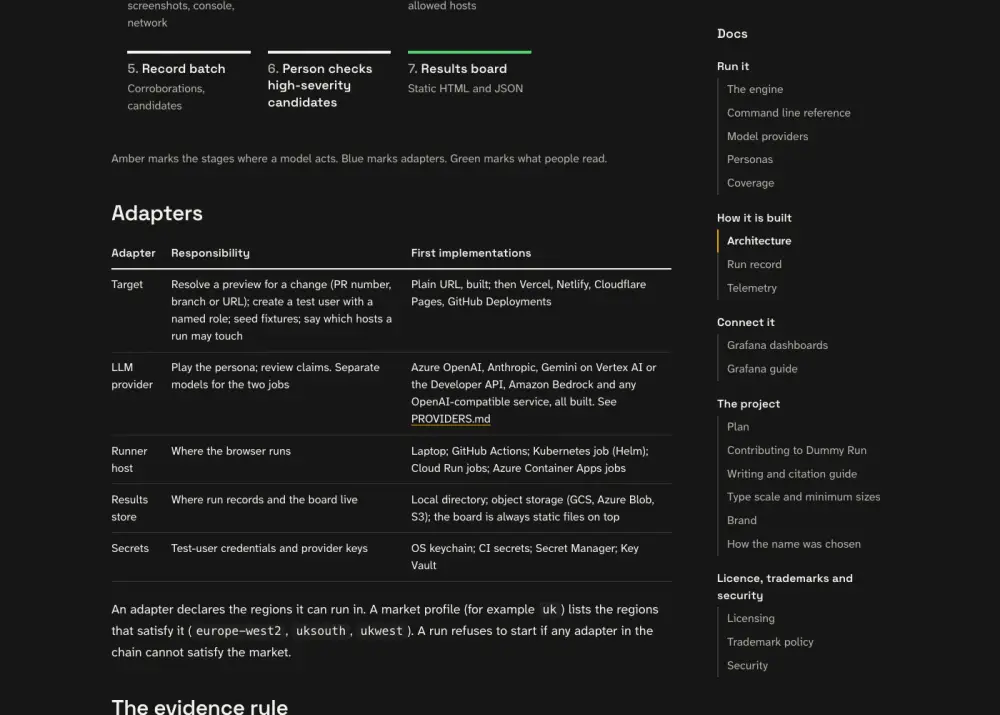Follow the PROVIDERS.md link
1000x715 pixels.
pyautogui.click(x=450, y=419)
